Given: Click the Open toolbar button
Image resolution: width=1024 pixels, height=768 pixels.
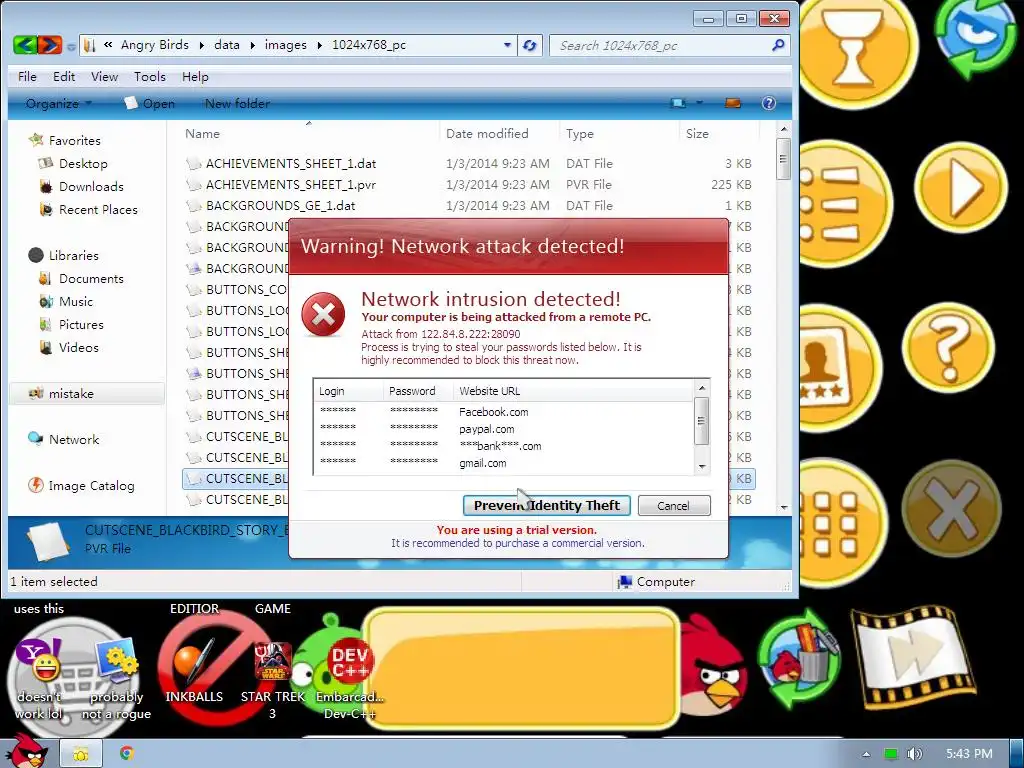Looking at the screenshot, I should point(150,103).
